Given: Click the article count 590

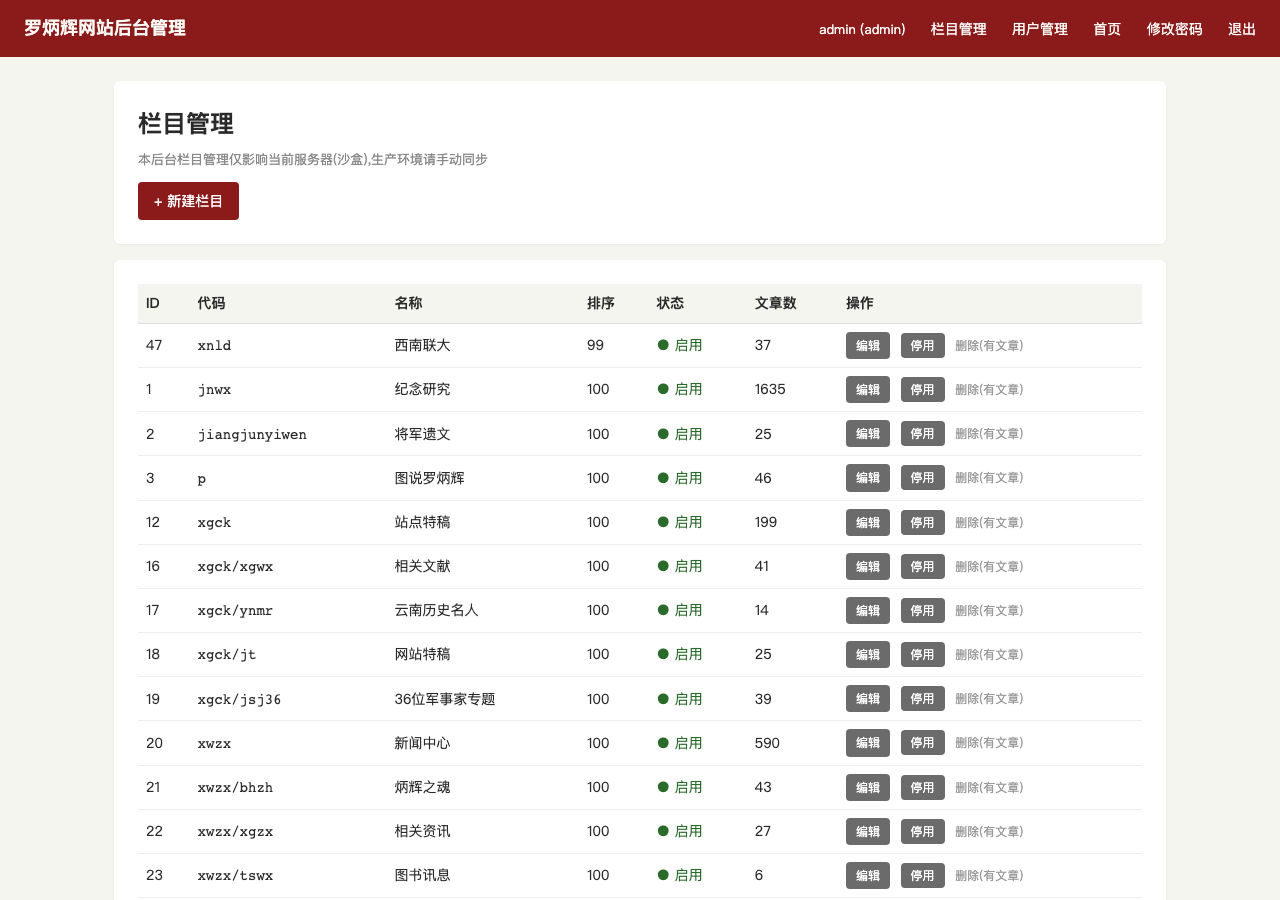Looking at the screenshot, I should tap(767, 743).
